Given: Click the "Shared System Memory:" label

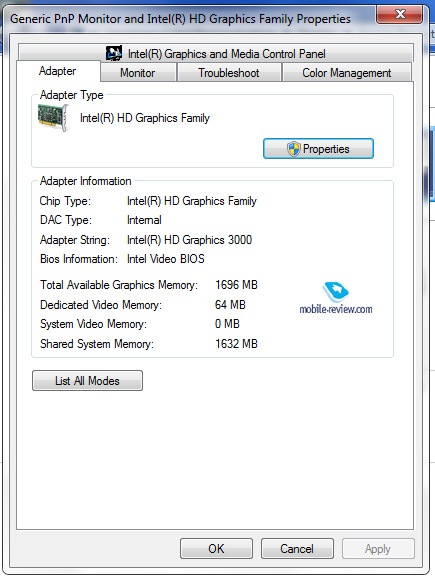Looking at the screenshot, I should tap(97, 344).
